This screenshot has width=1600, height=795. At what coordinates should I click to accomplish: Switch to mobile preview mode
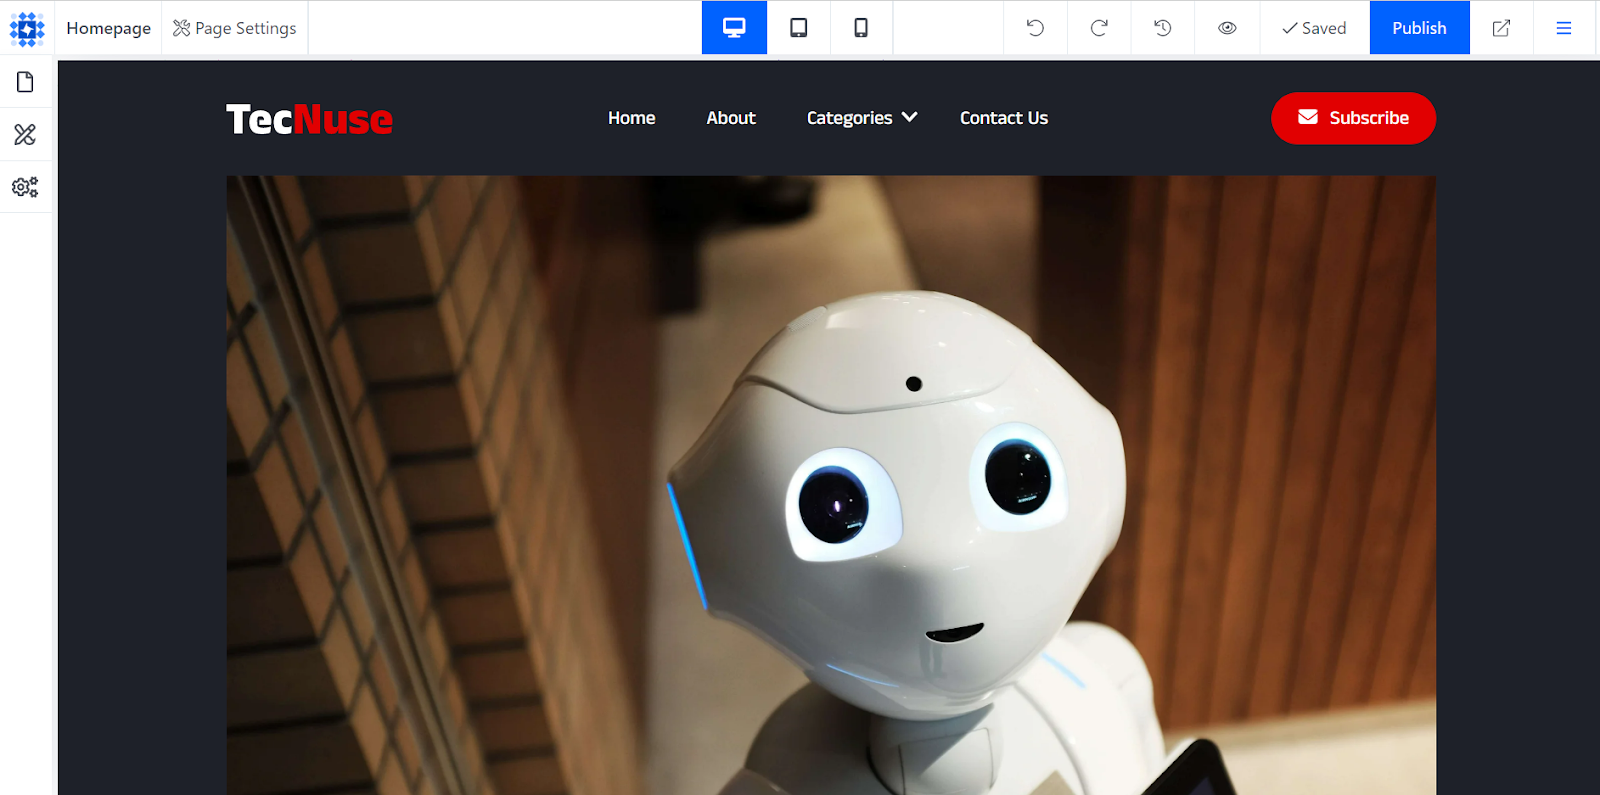coord(861,28)
